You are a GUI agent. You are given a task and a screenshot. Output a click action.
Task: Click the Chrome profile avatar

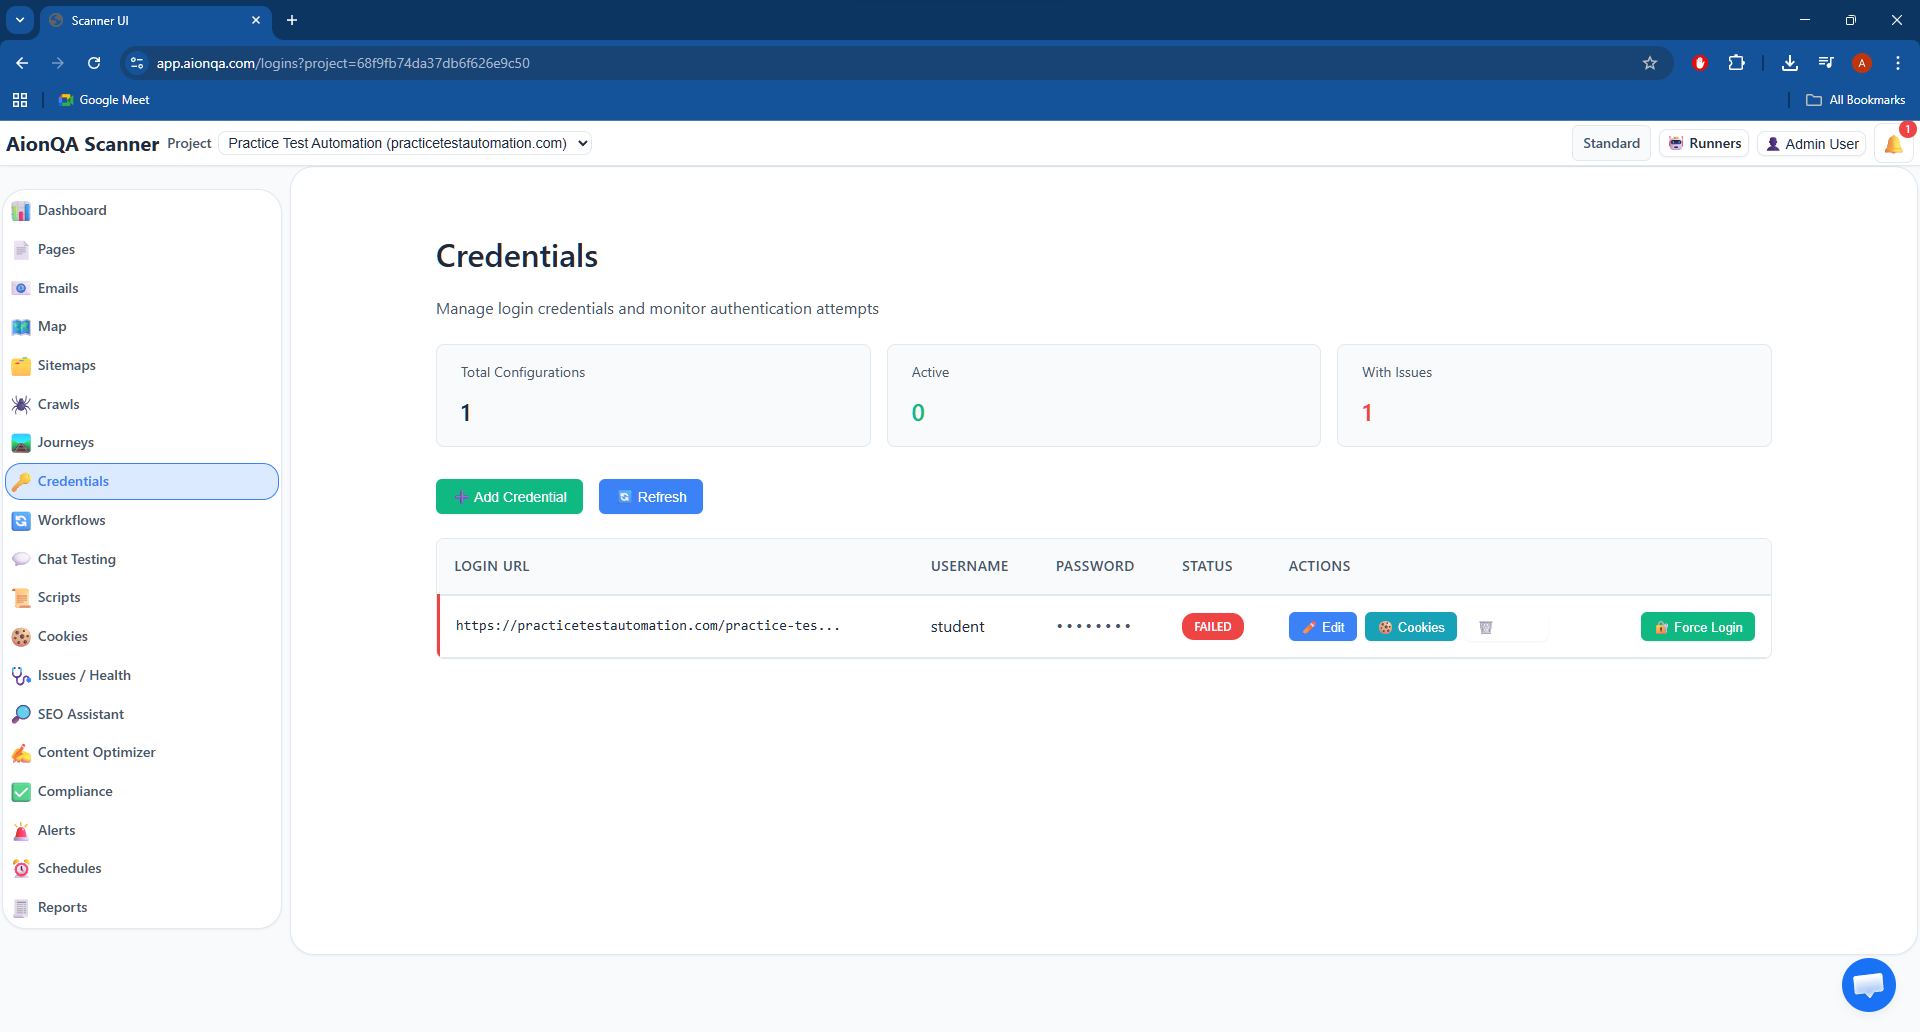(1861, 63)
